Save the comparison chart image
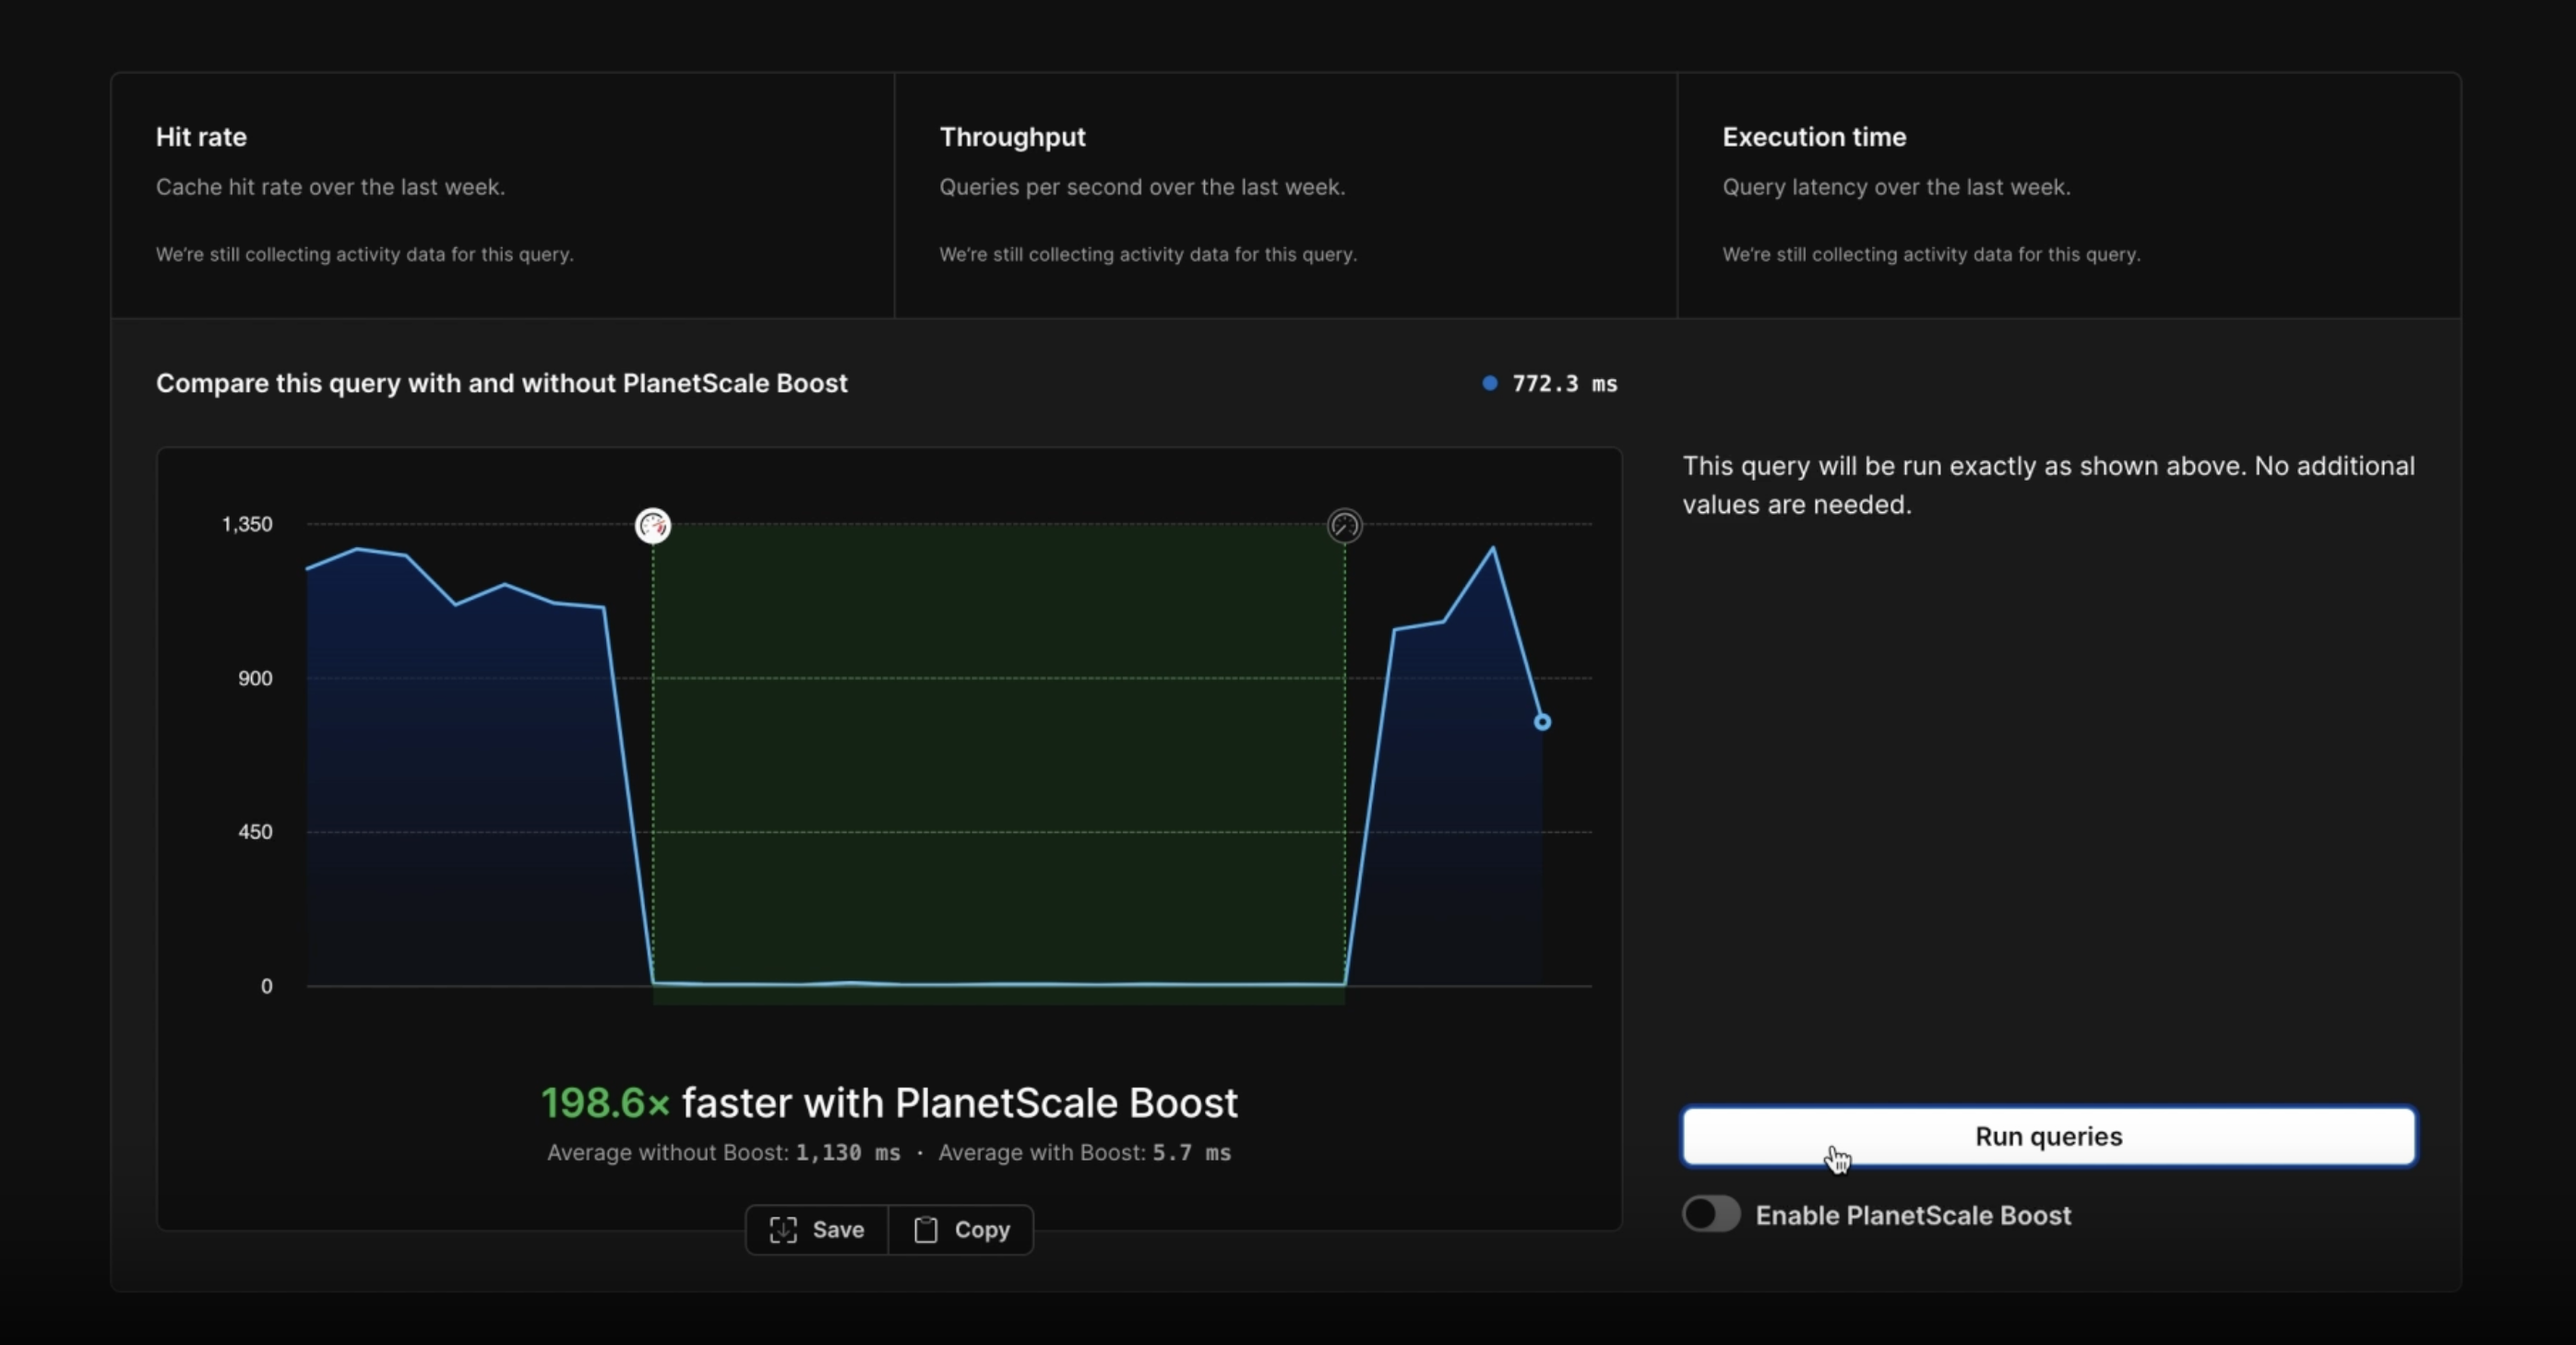Screen dimensions: 2576x1345 coord(817,1229)
